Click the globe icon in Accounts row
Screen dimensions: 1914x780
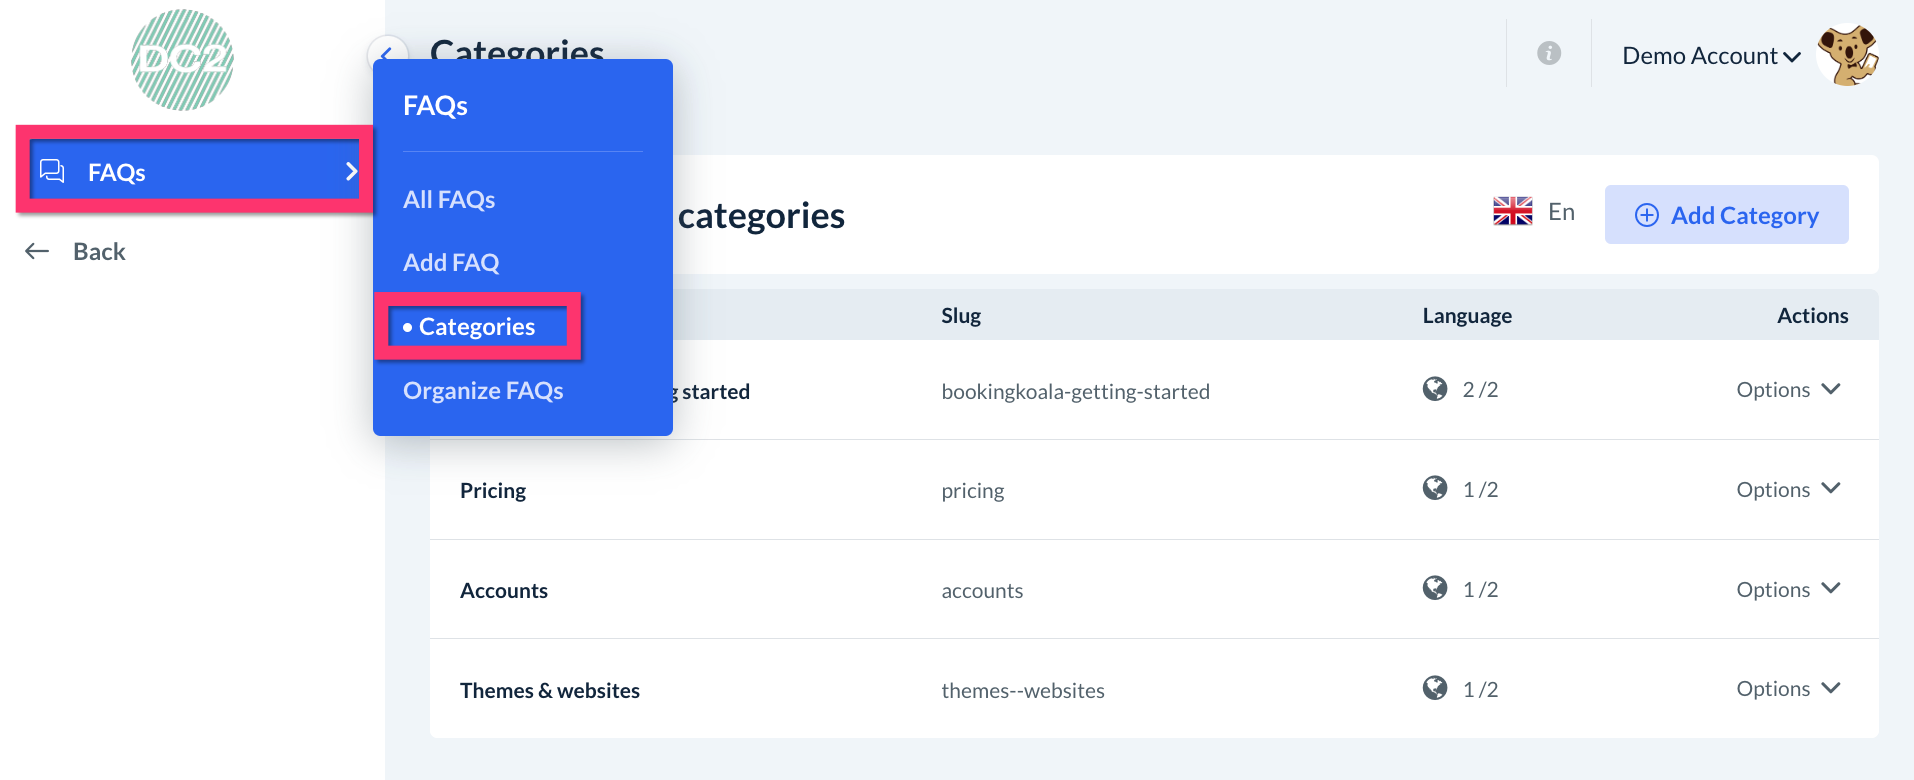pyautogui.click(x=1435, y=588)
